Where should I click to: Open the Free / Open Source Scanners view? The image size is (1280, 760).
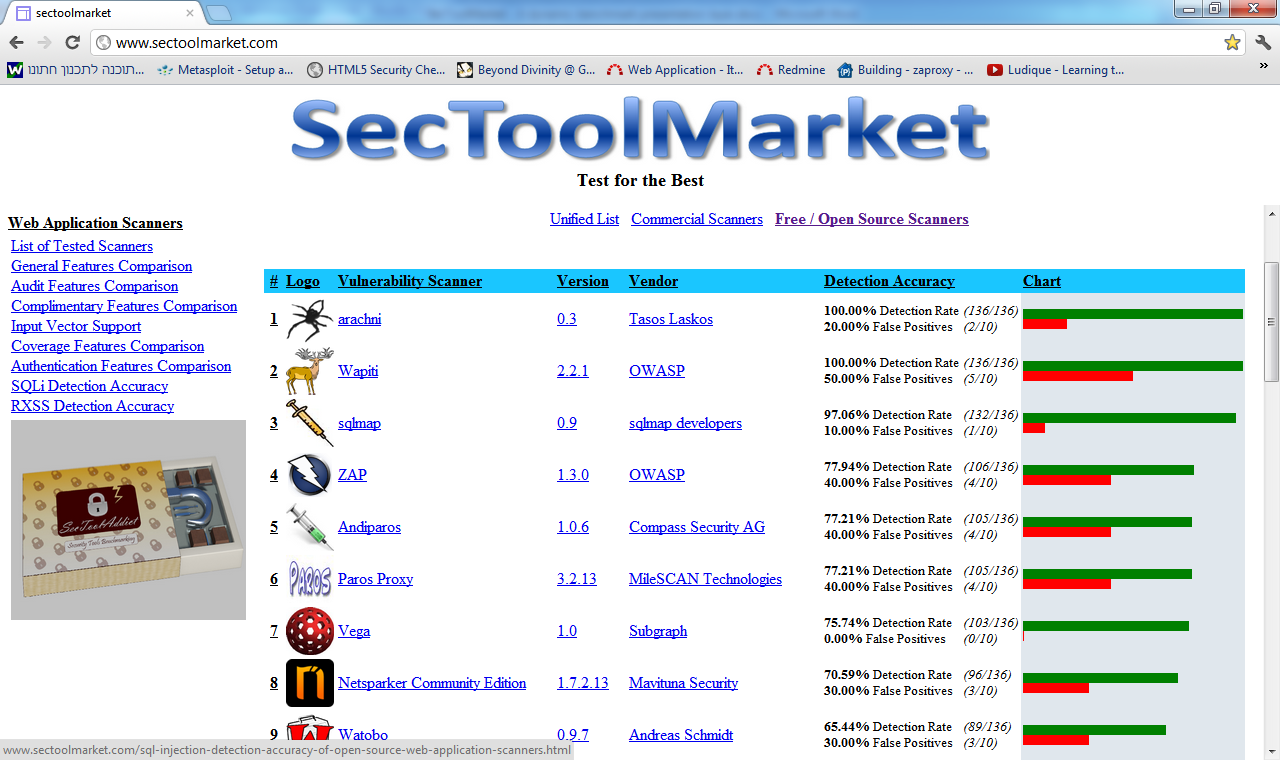pyautogui.click(x=871, y=219)
